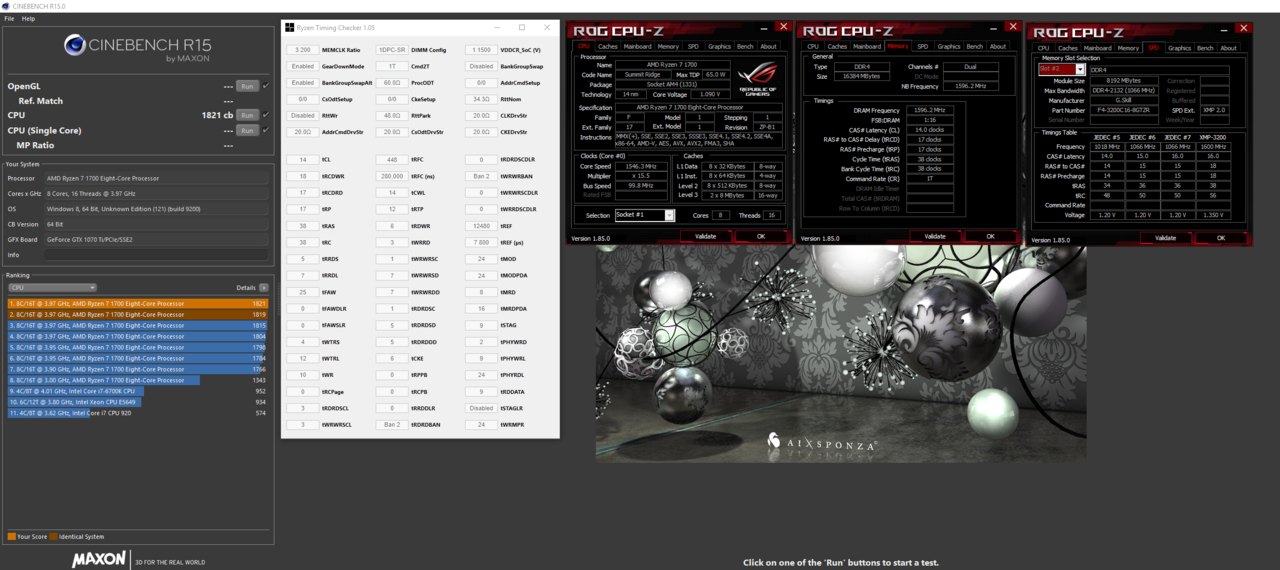Viewport: 1280px width, 570px height.
Task: Run the OpenGL benchmark
Action: (x=247, y=87)
